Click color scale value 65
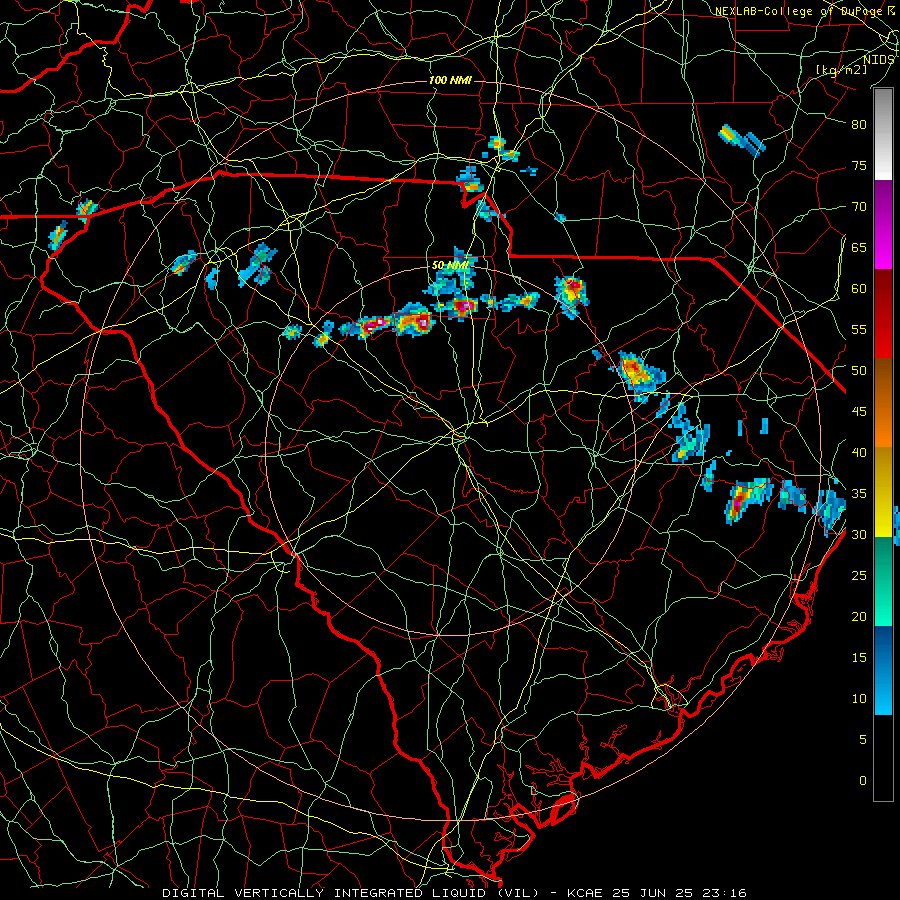 pyautogui.click(x=859, y=247)
